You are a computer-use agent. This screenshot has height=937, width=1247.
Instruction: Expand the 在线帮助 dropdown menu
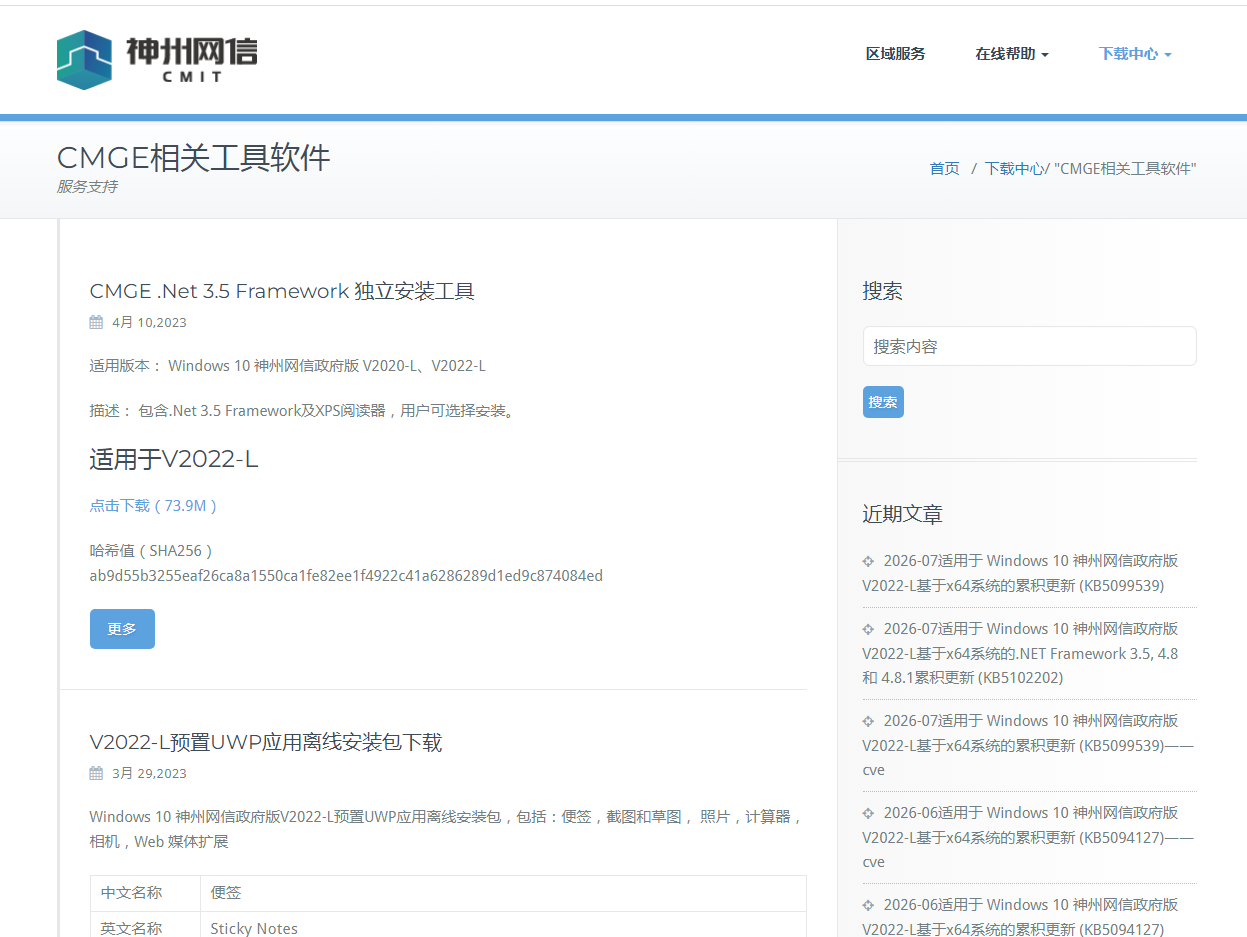pyautogui.click(x=1012, y=54)
